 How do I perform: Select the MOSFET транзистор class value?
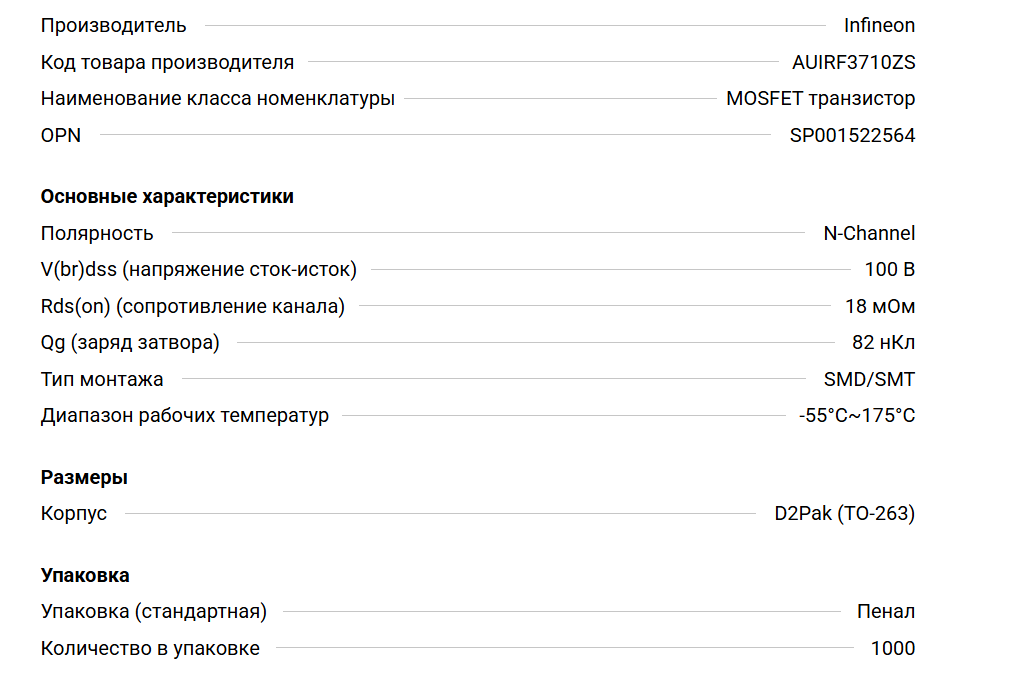[820, 99]
